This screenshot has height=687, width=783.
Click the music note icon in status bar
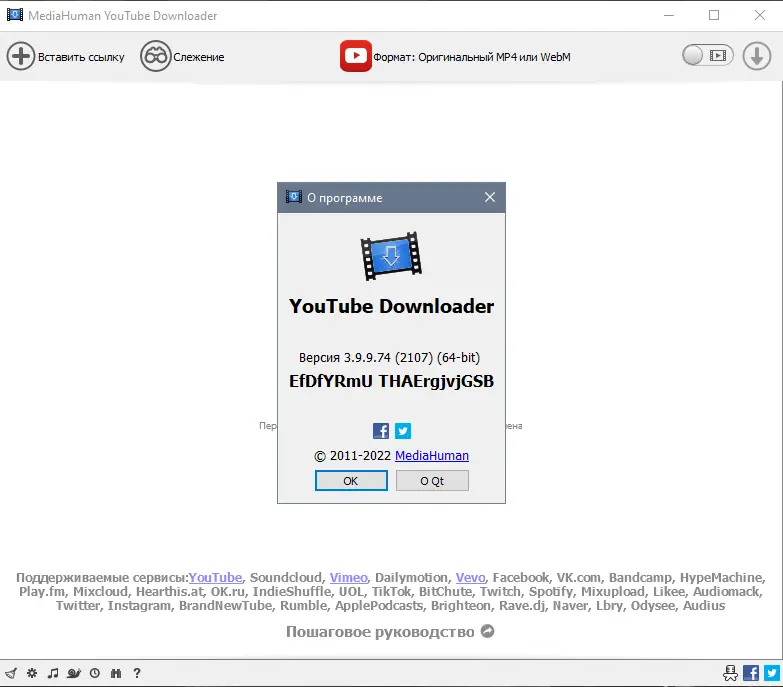[x=52, y=673]
